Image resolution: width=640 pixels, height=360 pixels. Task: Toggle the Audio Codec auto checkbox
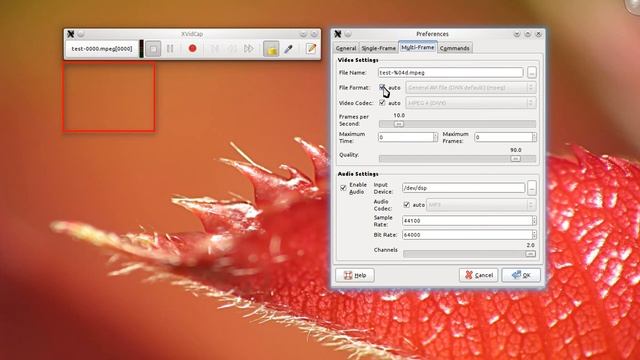[407, 204]
